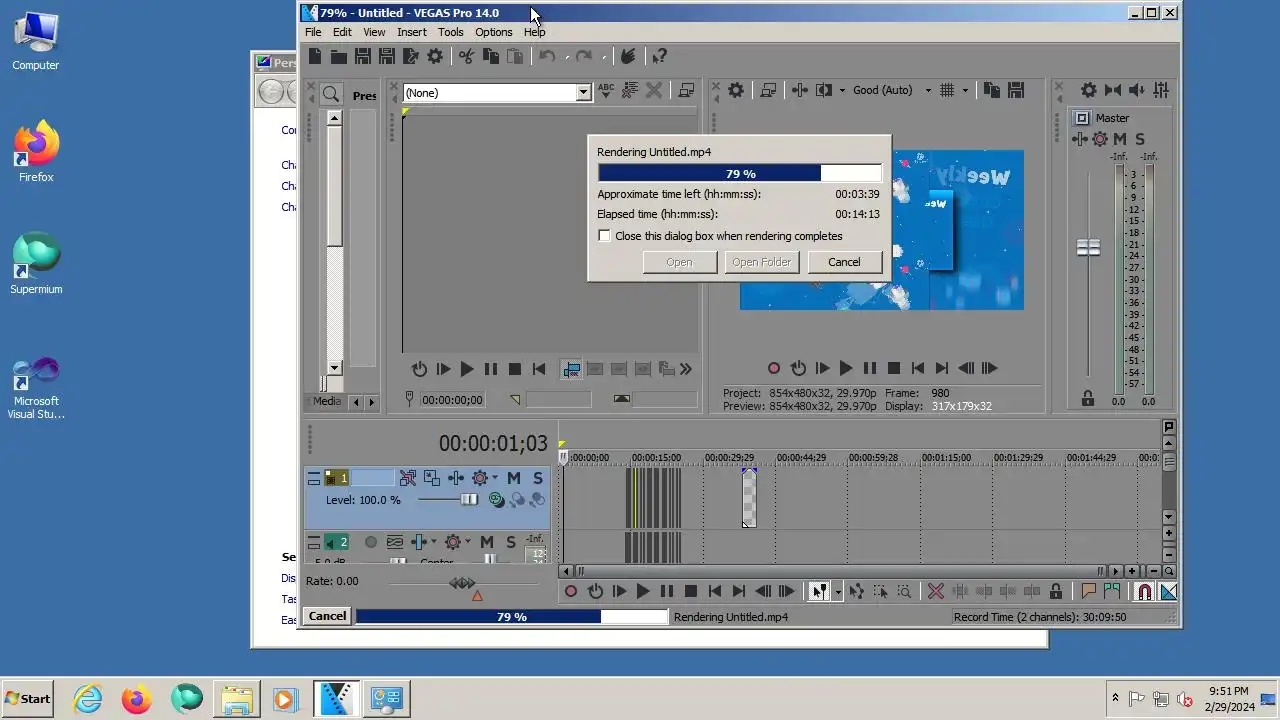Viewport: 1280px width, 720px height.
Task: Expand more trimmer buttons chevron
Action: tap(686, 369)
